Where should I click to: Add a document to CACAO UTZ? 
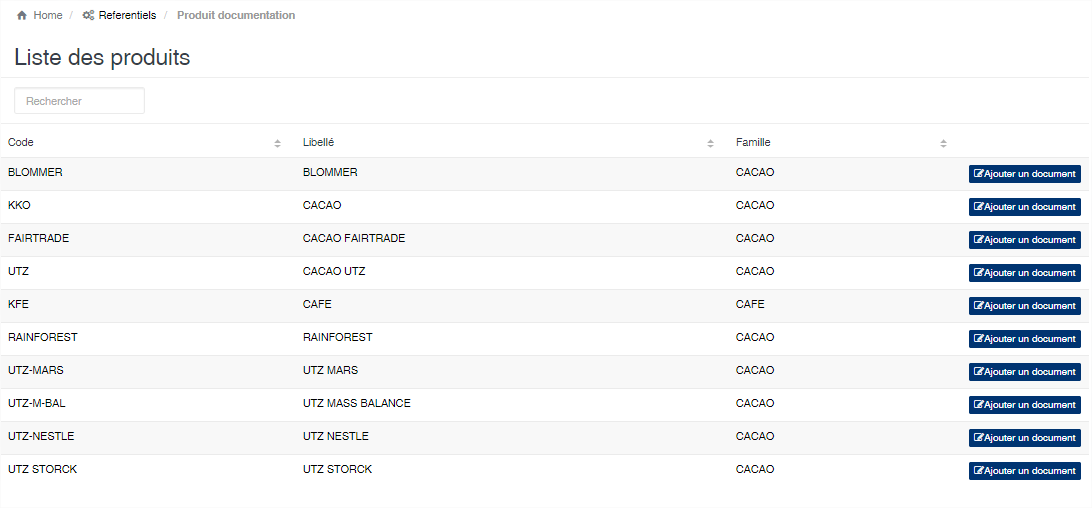tap(1024, 273)
